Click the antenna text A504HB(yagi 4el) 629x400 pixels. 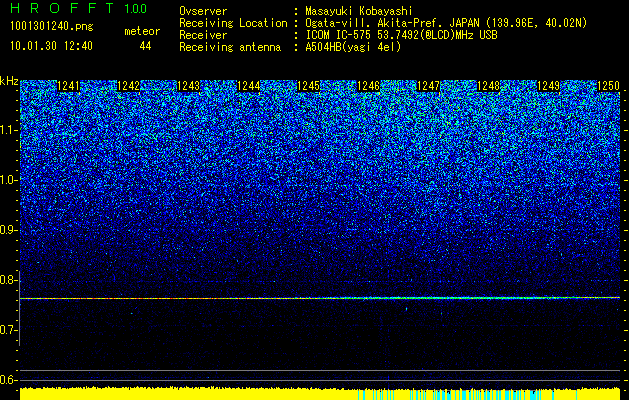click(353, 47)
